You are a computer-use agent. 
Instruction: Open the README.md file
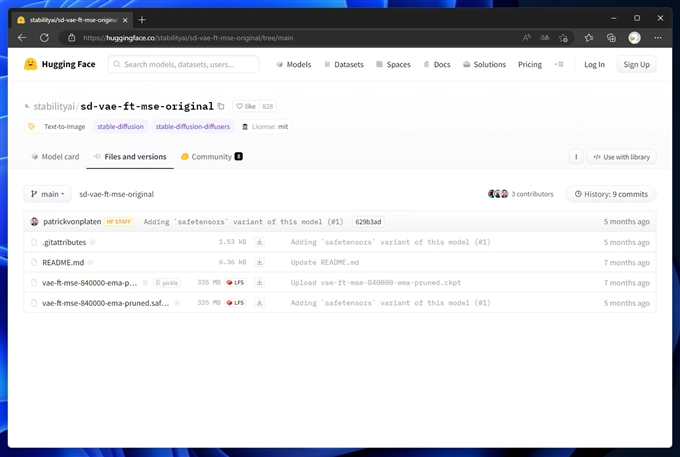[x=63, y=262]
